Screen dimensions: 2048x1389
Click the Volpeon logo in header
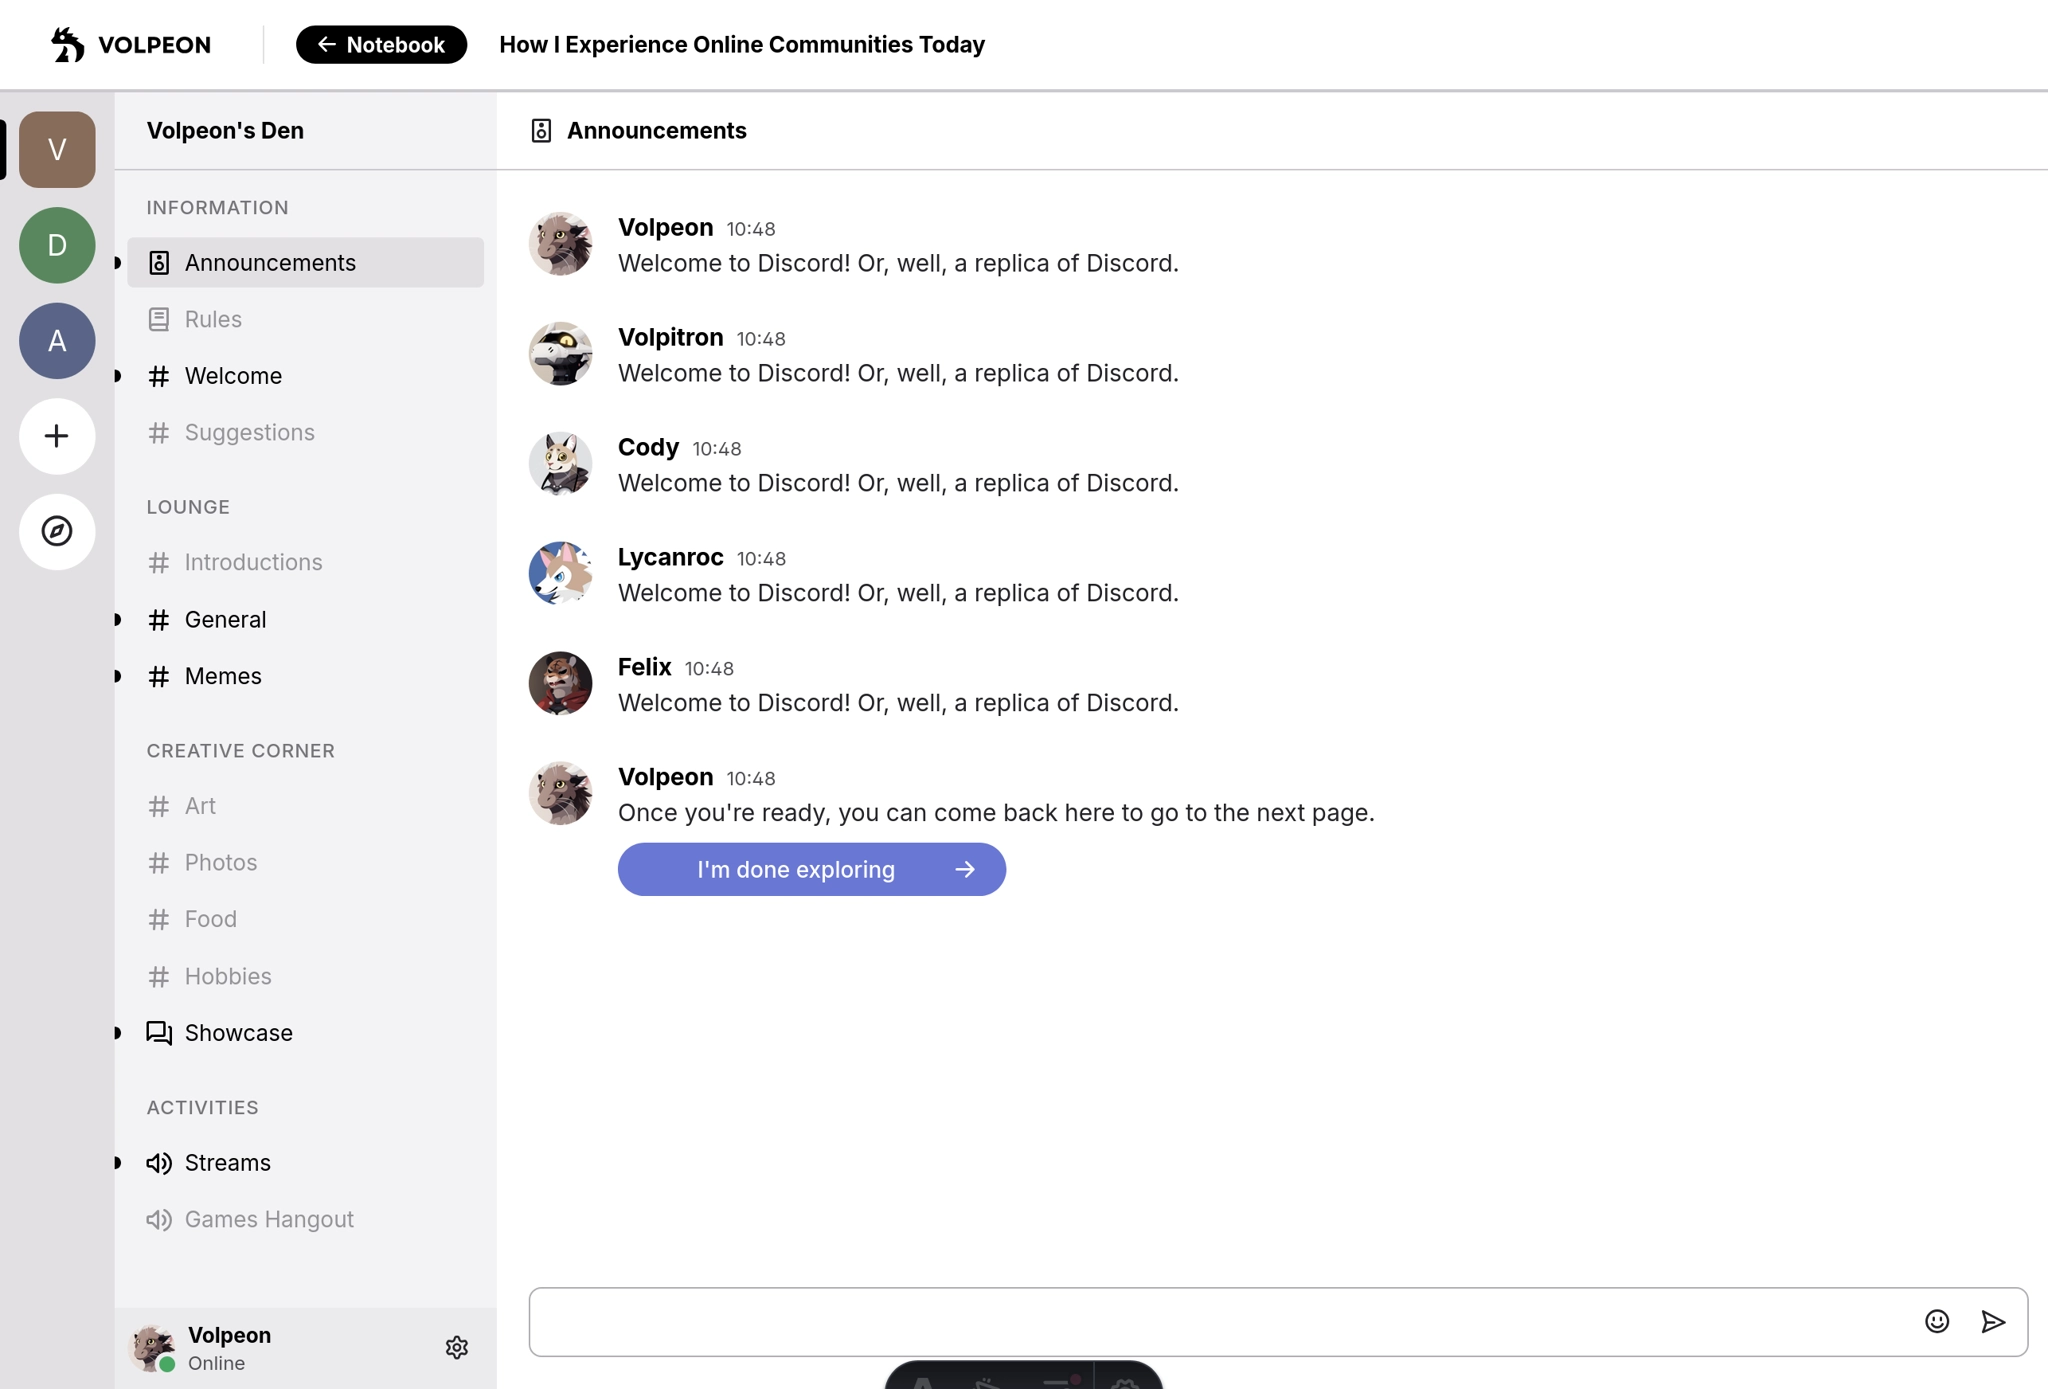point(131,45)
